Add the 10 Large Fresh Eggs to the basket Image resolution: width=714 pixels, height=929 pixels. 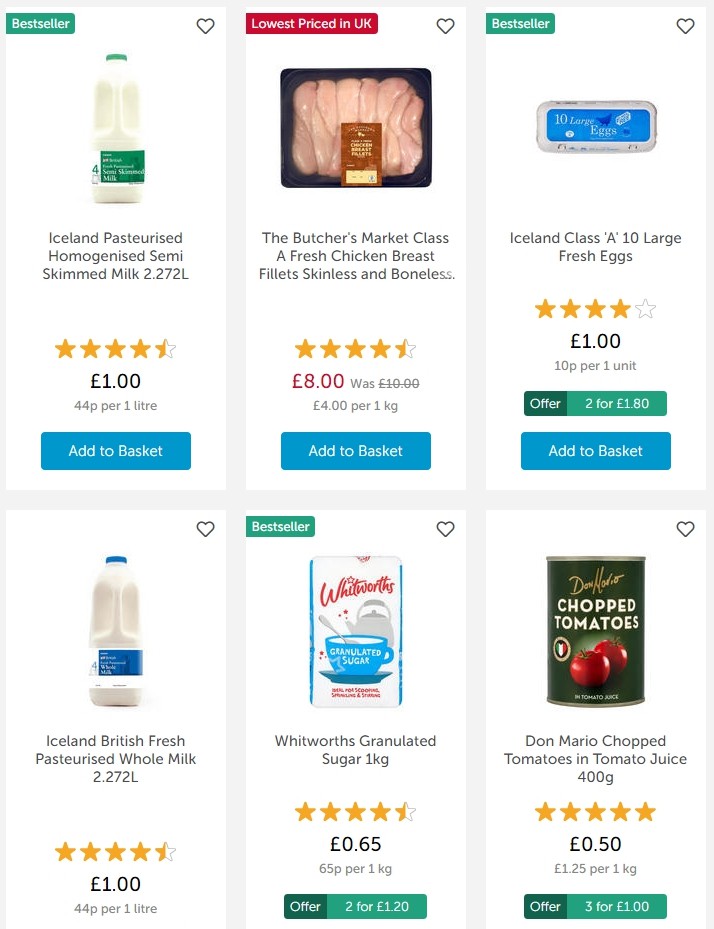(x=595, y=451)
